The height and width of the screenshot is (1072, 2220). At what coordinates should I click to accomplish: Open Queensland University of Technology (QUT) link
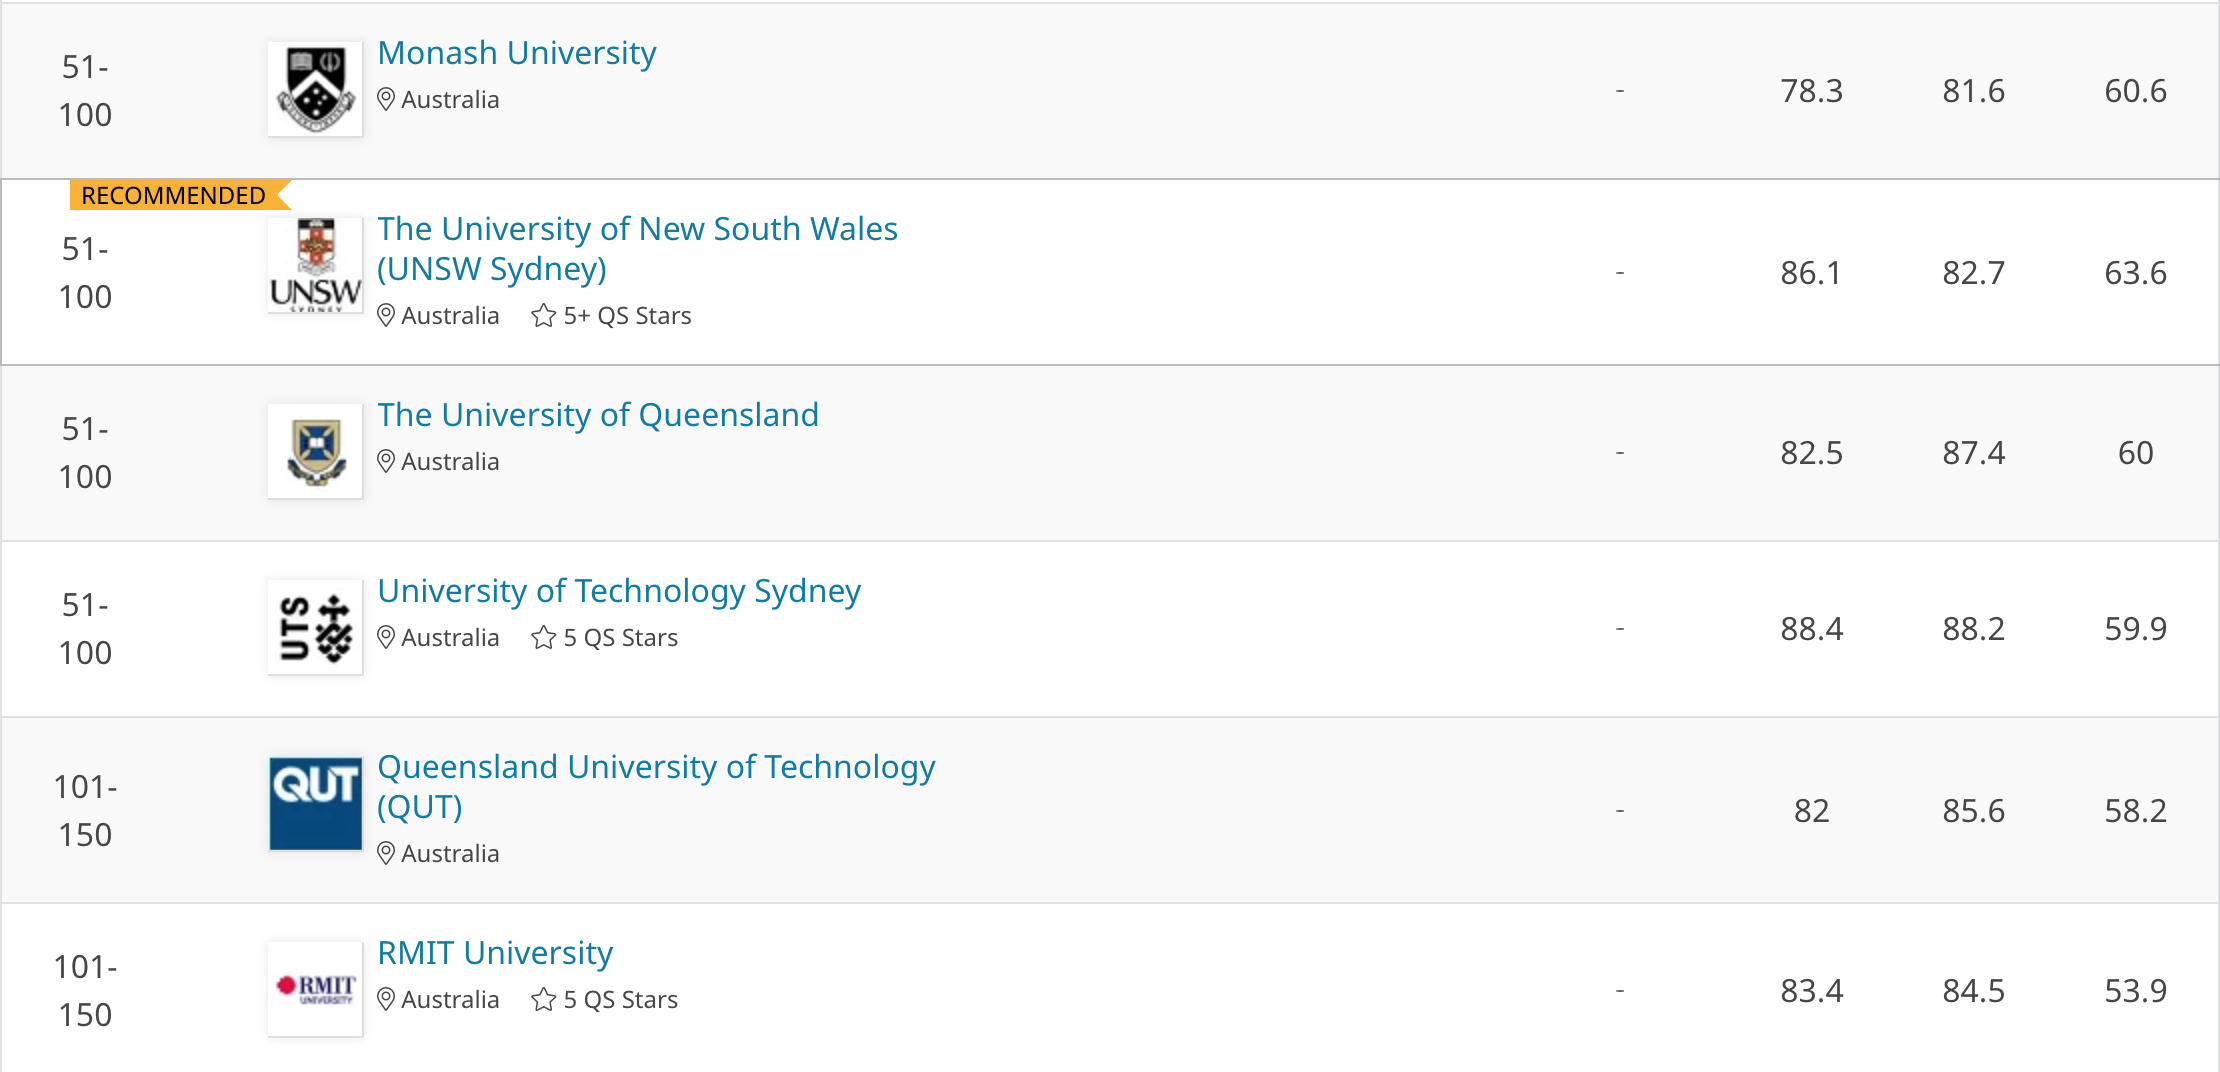pyautogui.click(x=656, y=787)
